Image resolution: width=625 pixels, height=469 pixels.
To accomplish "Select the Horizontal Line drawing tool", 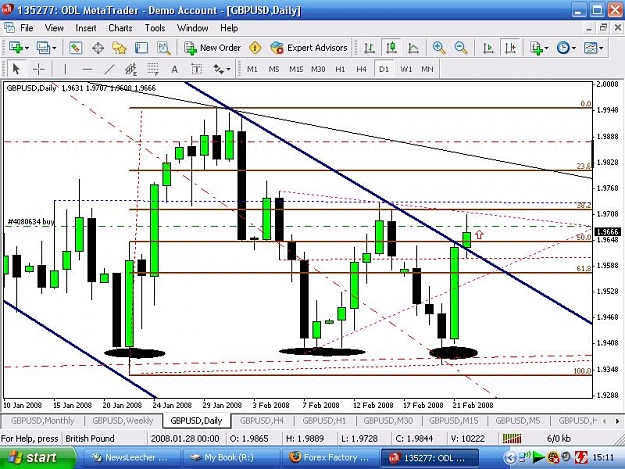I will coord(87,69).
